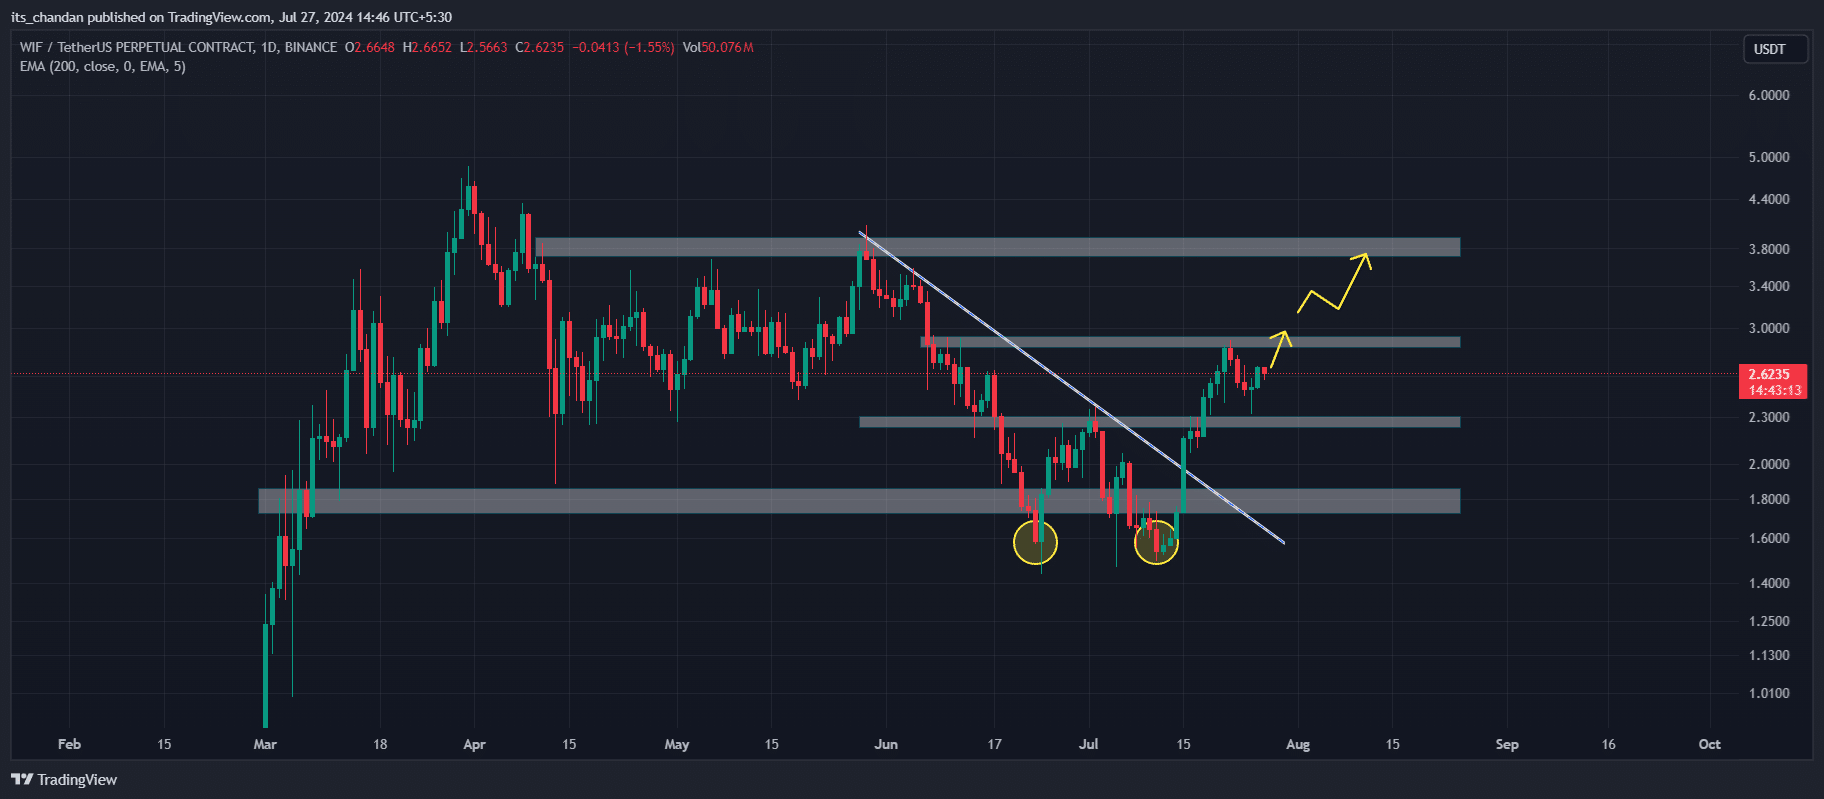Image resolution: width=1824 pixels, height=799 pixels.
Task: Click the 3.4000 price axis label
Action: (x=1769, y=286)
